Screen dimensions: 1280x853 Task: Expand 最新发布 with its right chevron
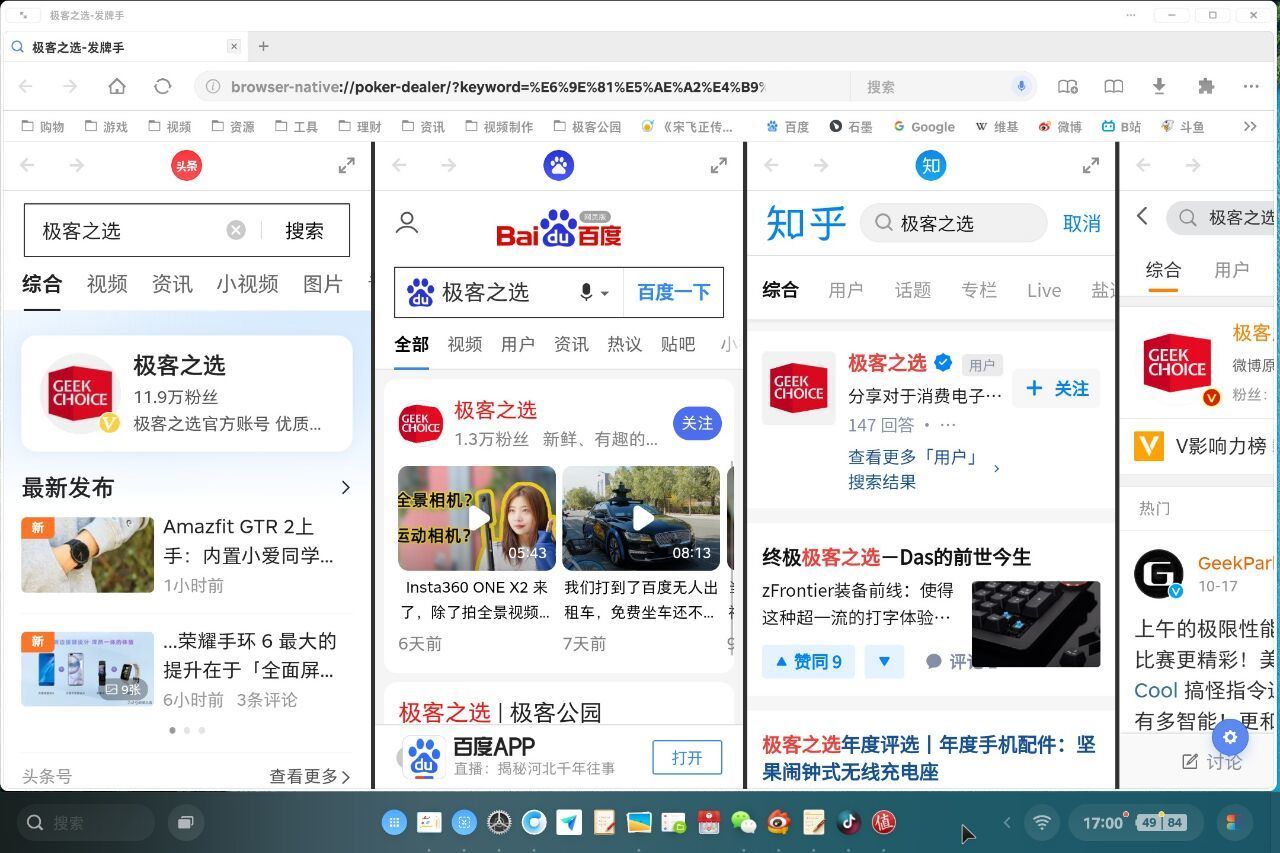click(346, 487)
